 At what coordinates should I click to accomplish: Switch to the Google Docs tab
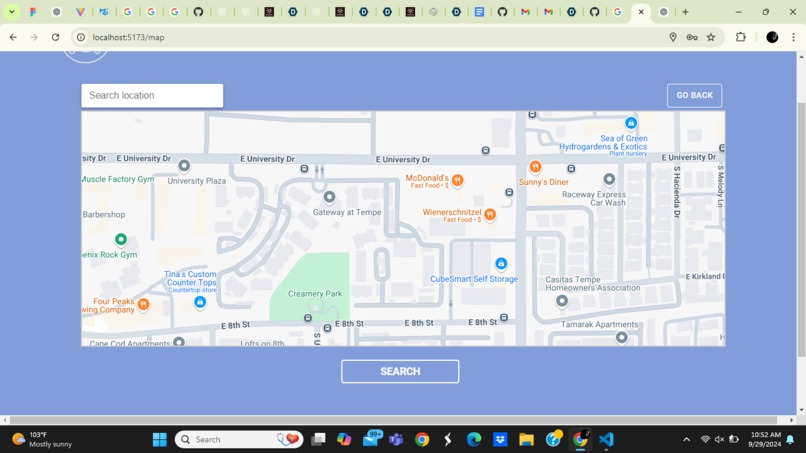coord(479,12)
